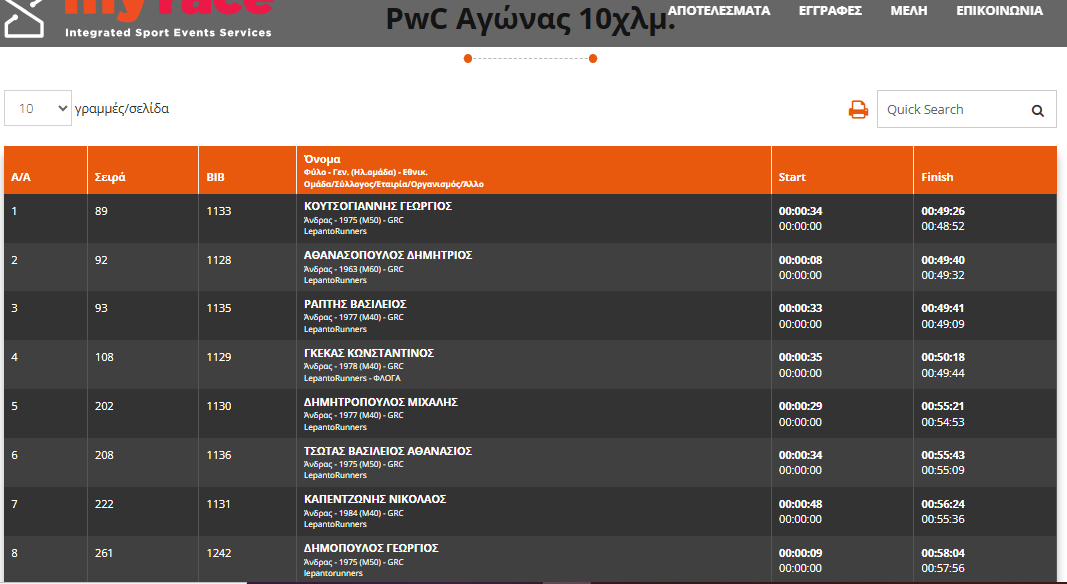Image resolution: width=1067 pixels, height=584 pixels.
Task: Open the ΑΠΟΤΕΛΕΣΜΑΤΑ menu
Action: click(719, 11)
